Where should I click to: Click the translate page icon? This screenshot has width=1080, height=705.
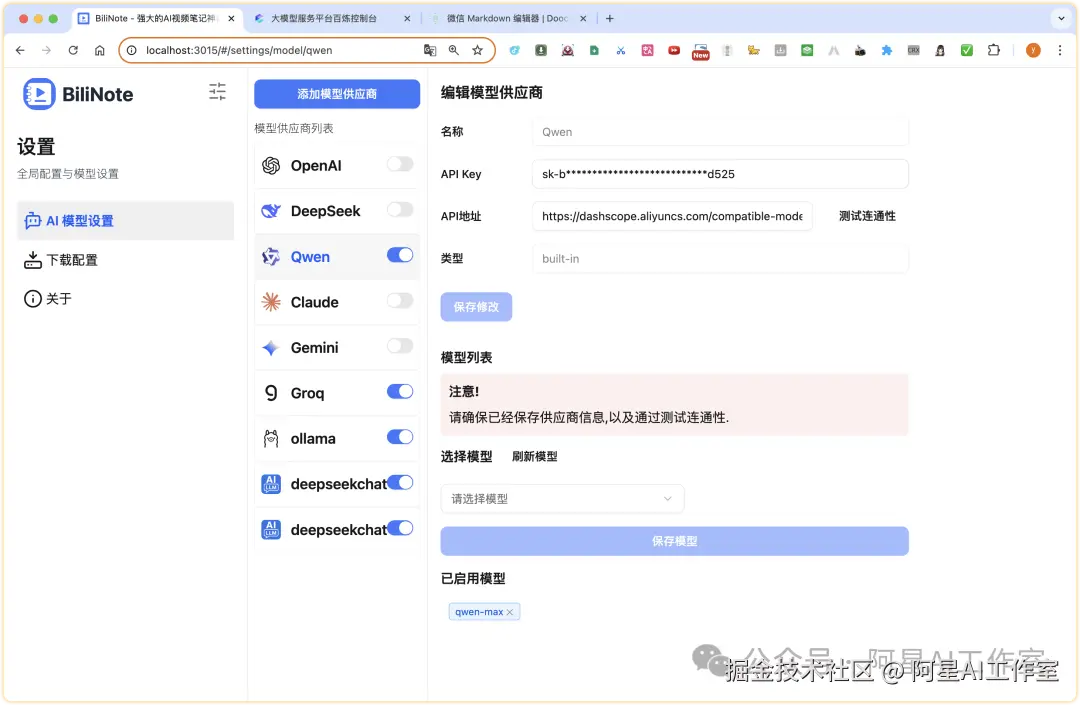430,50
